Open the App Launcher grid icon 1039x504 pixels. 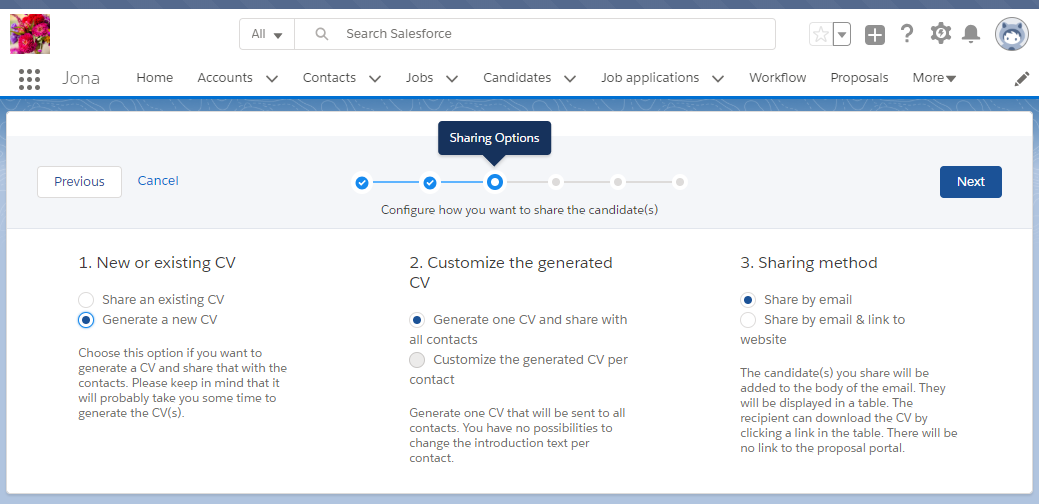(29, 79)
